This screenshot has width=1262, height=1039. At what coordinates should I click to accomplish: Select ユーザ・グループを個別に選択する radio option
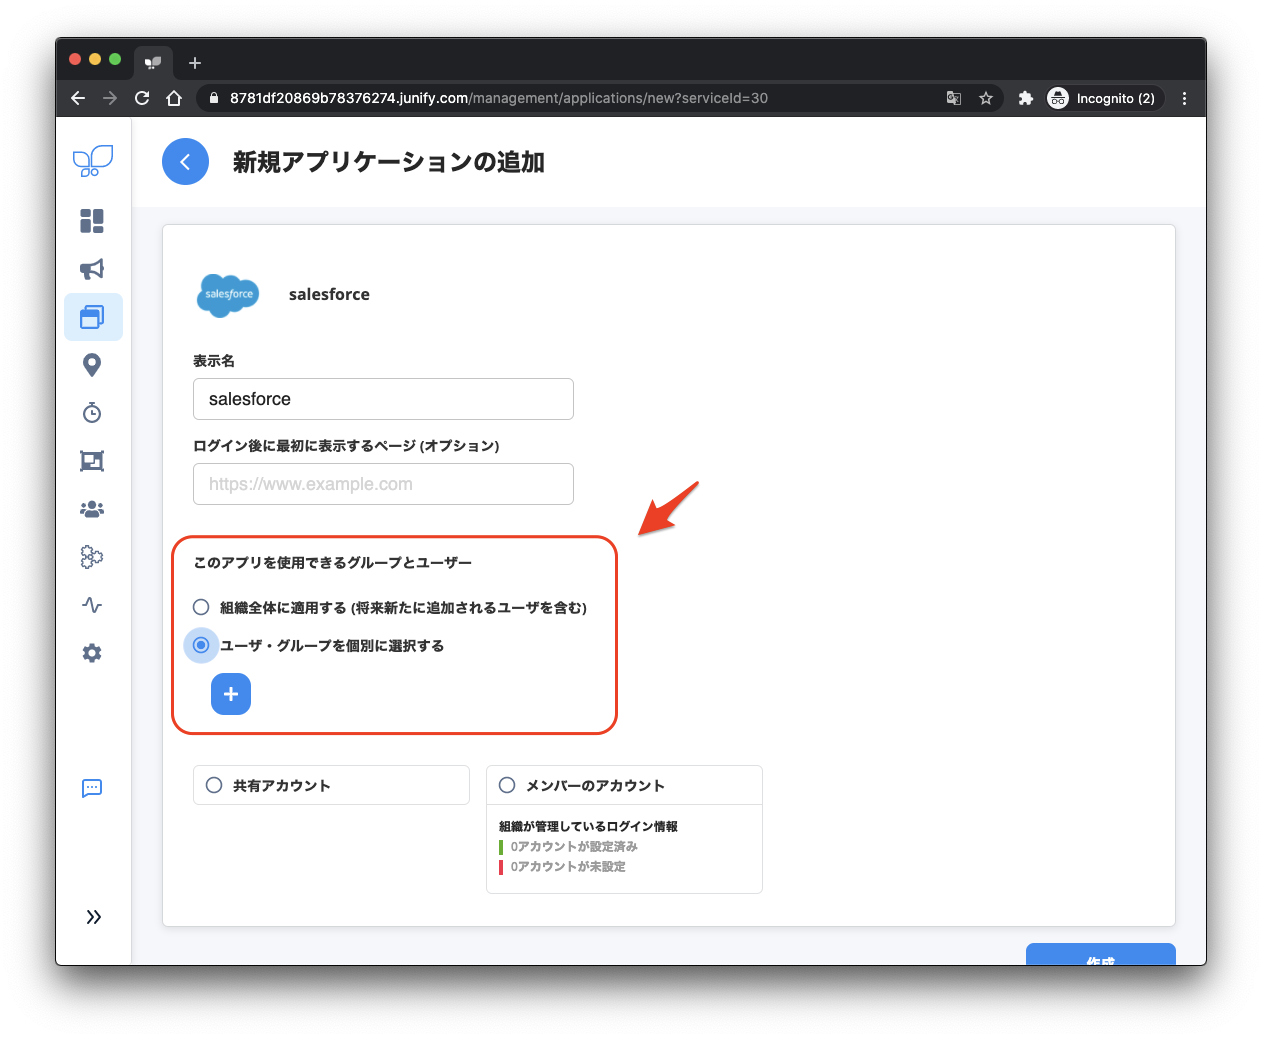tap(202, 645)
